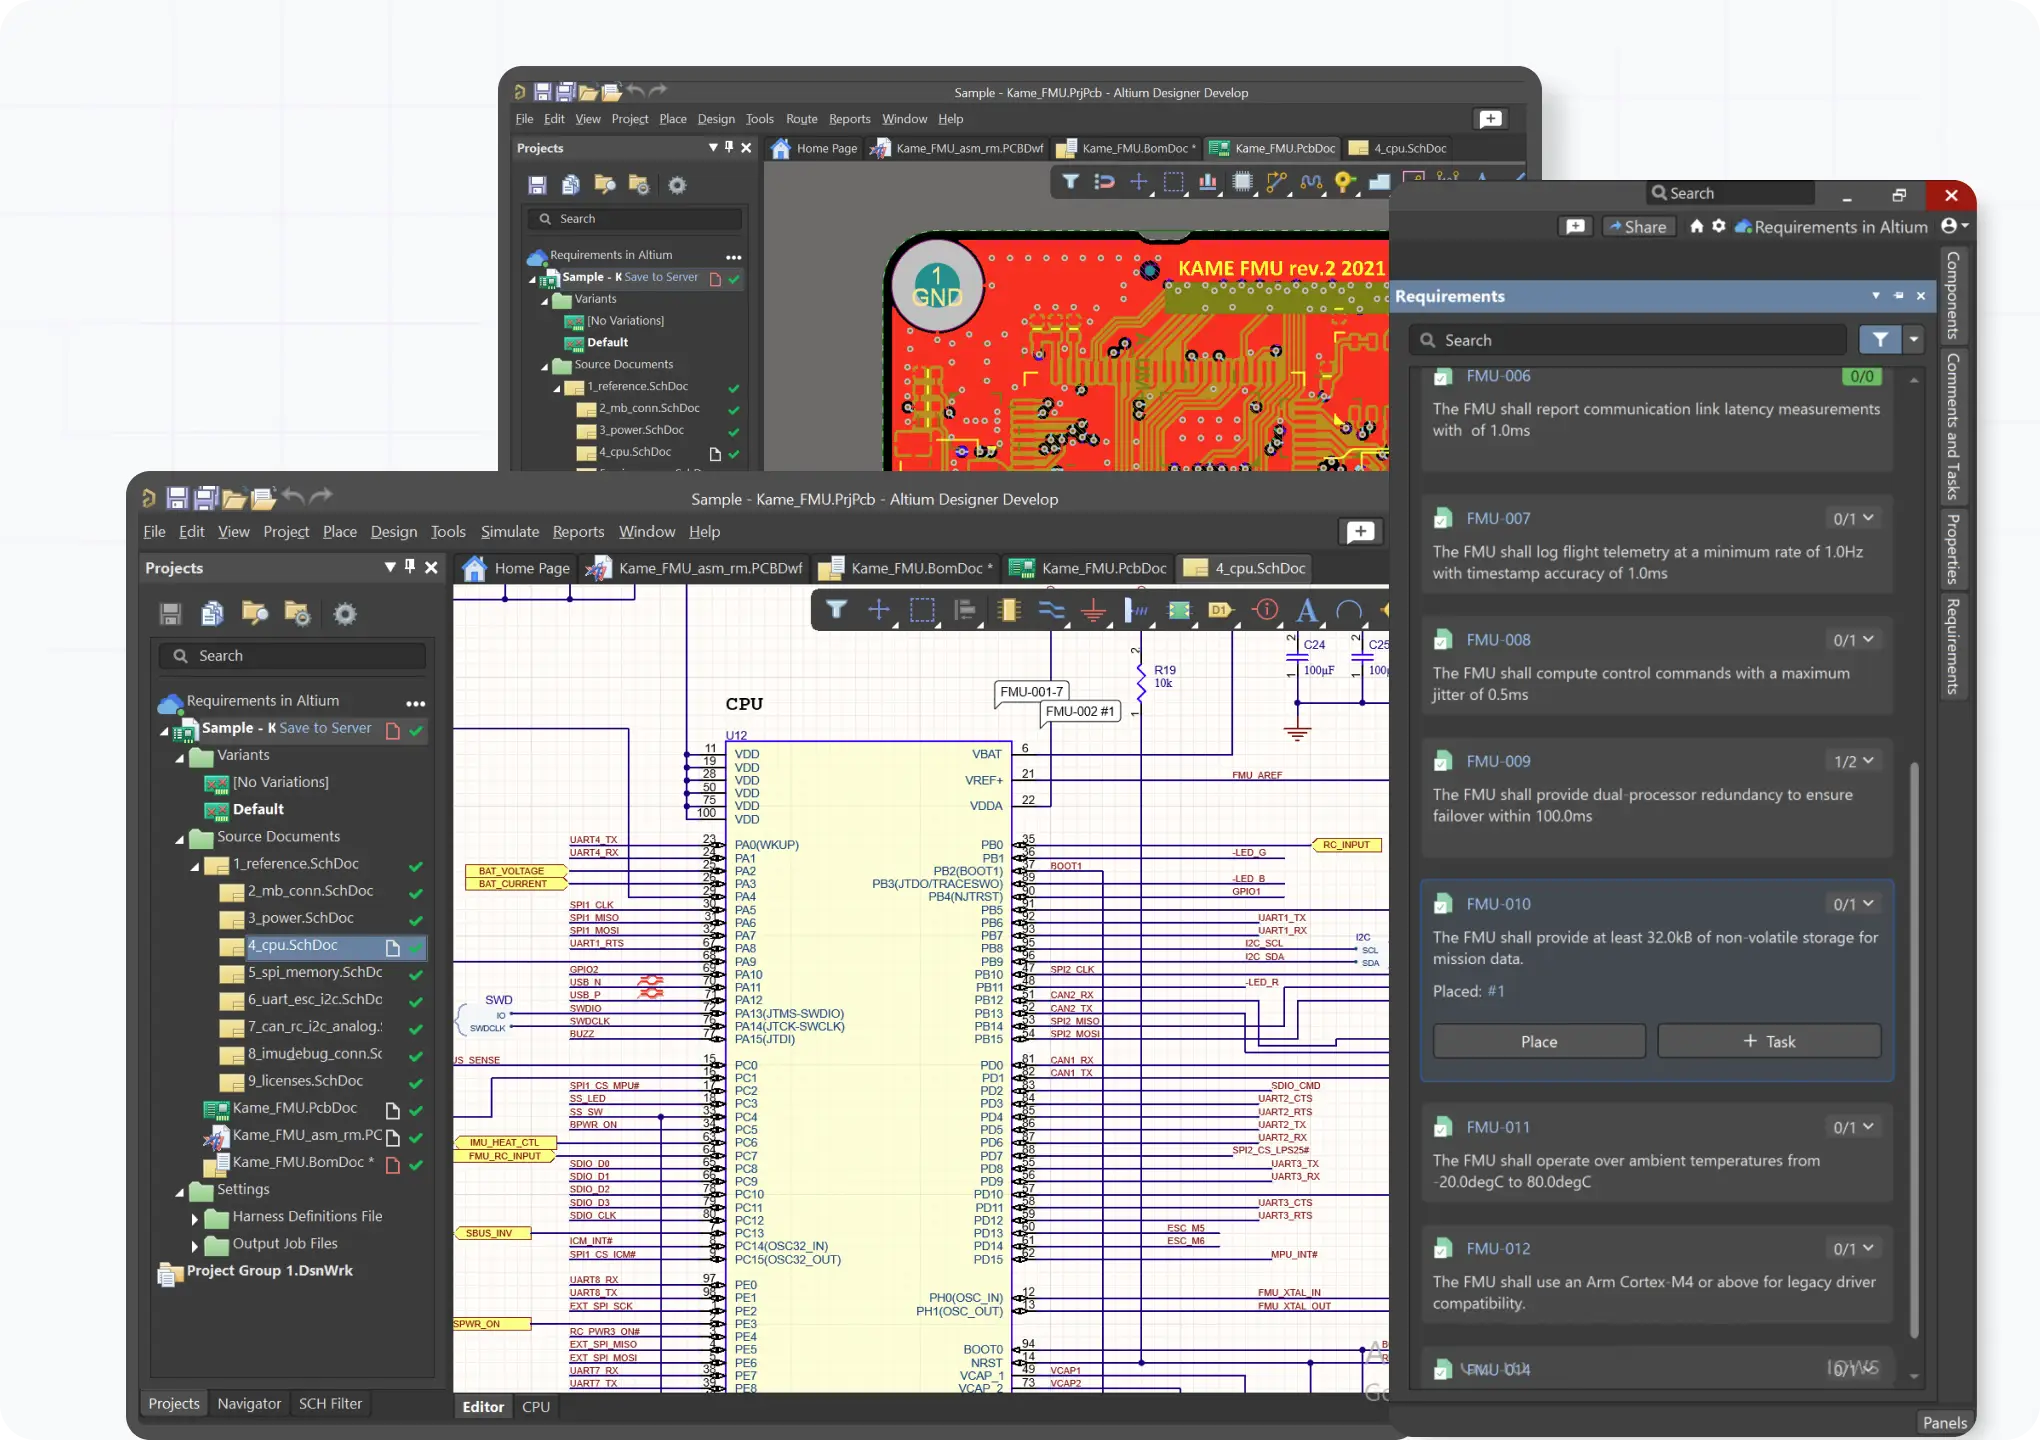Click the green Sheet Symbol tool
The width and height of the screenshot is (2040, 1440).
coord(1179,609)
